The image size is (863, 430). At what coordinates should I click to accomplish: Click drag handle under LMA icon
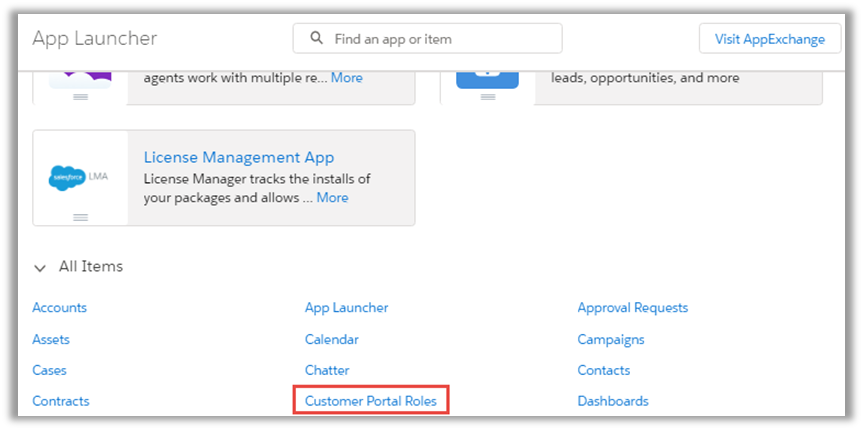pos(81,217)
